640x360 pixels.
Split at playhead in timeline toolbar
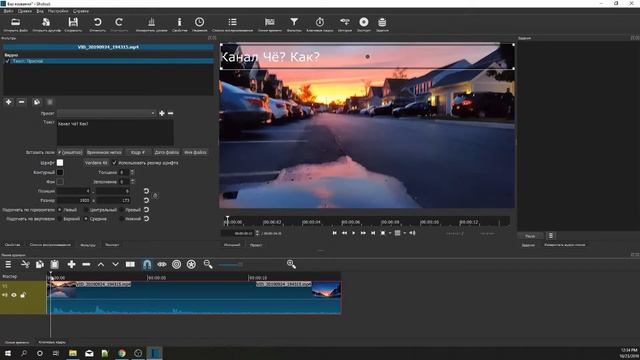point(130,264)
